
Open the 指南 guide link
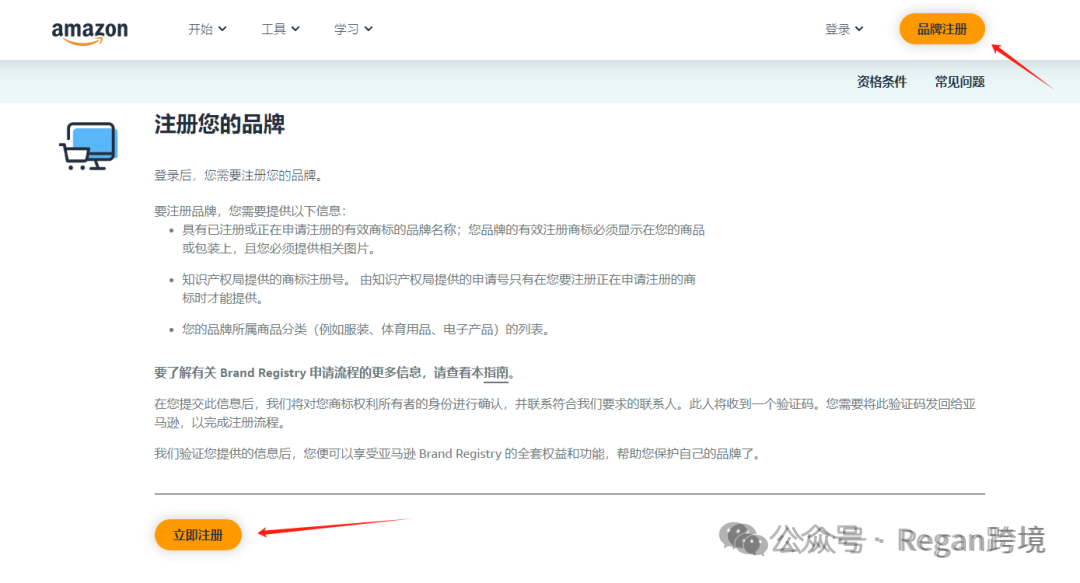(x=496, y=373)
